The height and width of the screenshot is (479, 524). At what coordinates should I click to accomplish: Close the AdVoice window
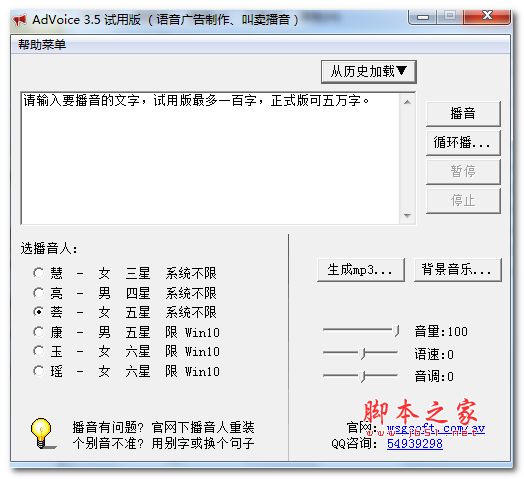487,16
